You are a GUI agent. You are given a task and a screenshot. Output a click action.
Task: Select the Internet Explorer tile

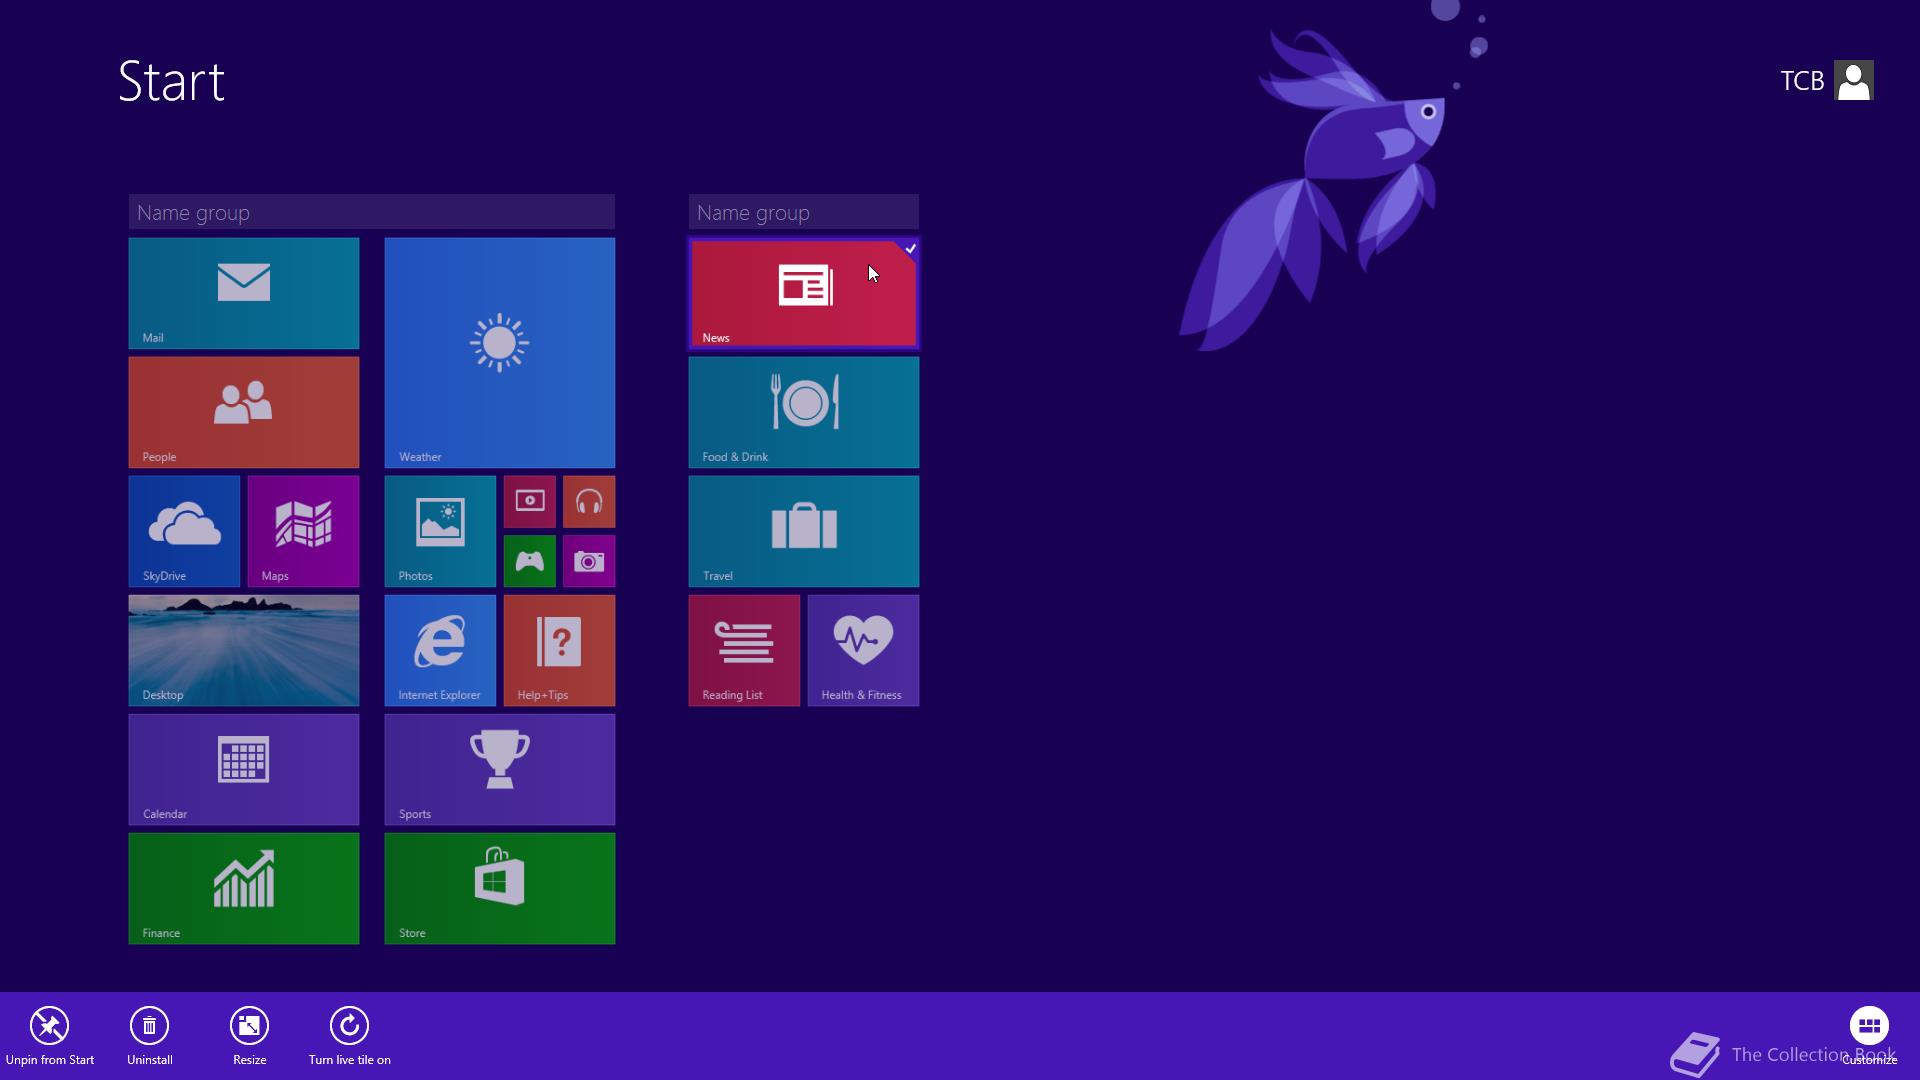pyautogui.click(x=440, y=650)
